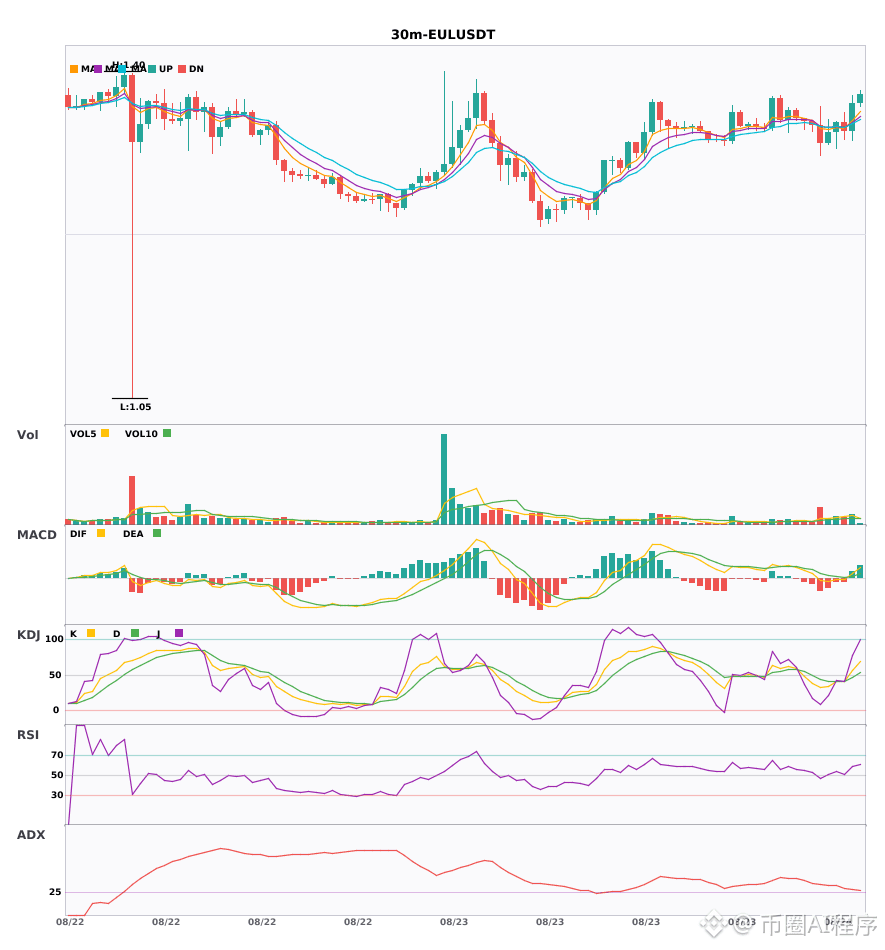885x950 pixels.
Task: Click the red DN legend swatch
Action: (x=182, y=69)
